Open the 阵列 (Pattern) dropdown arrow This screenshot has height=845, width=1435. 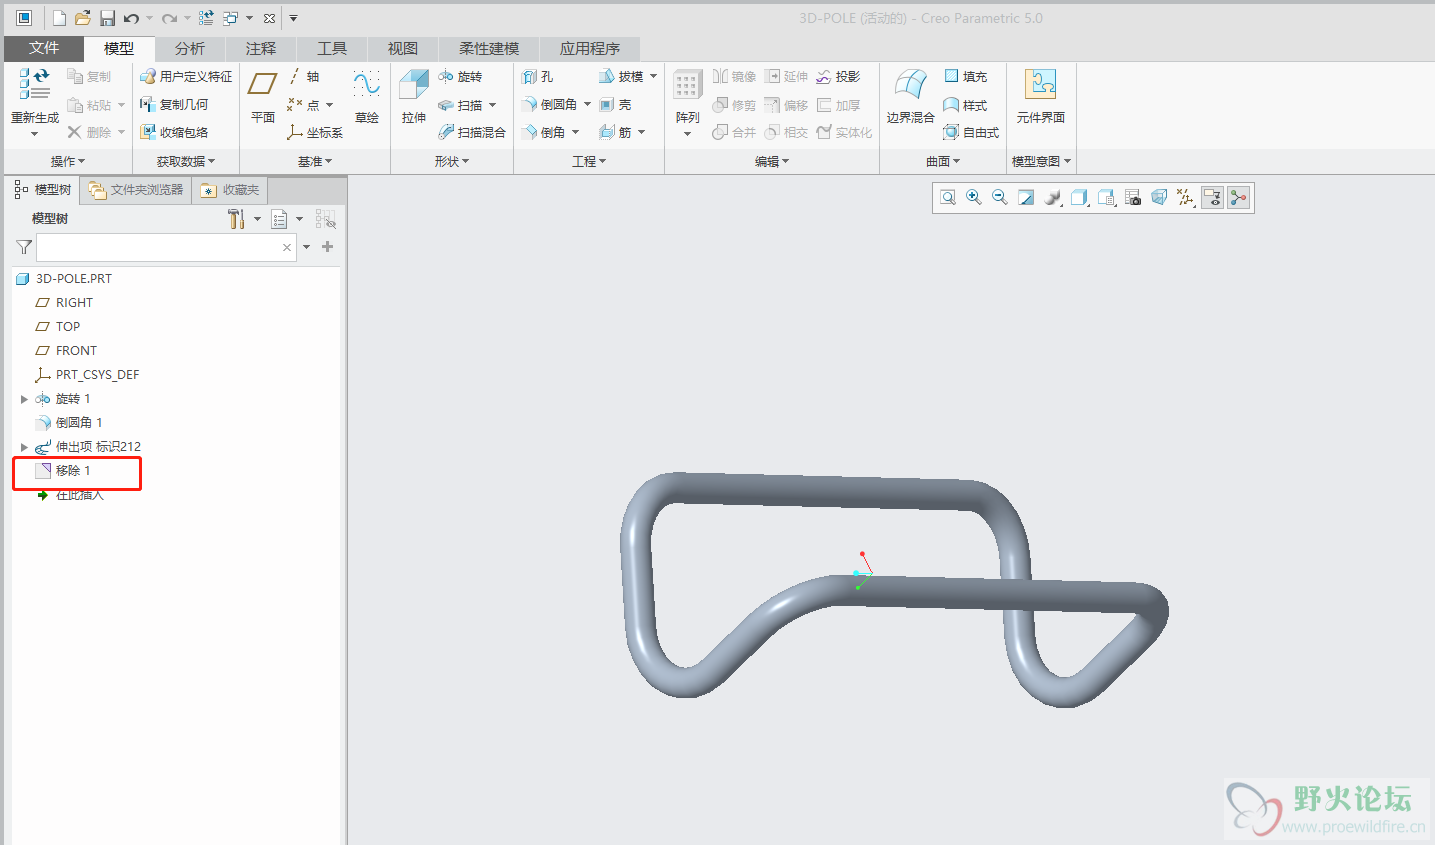687,134
